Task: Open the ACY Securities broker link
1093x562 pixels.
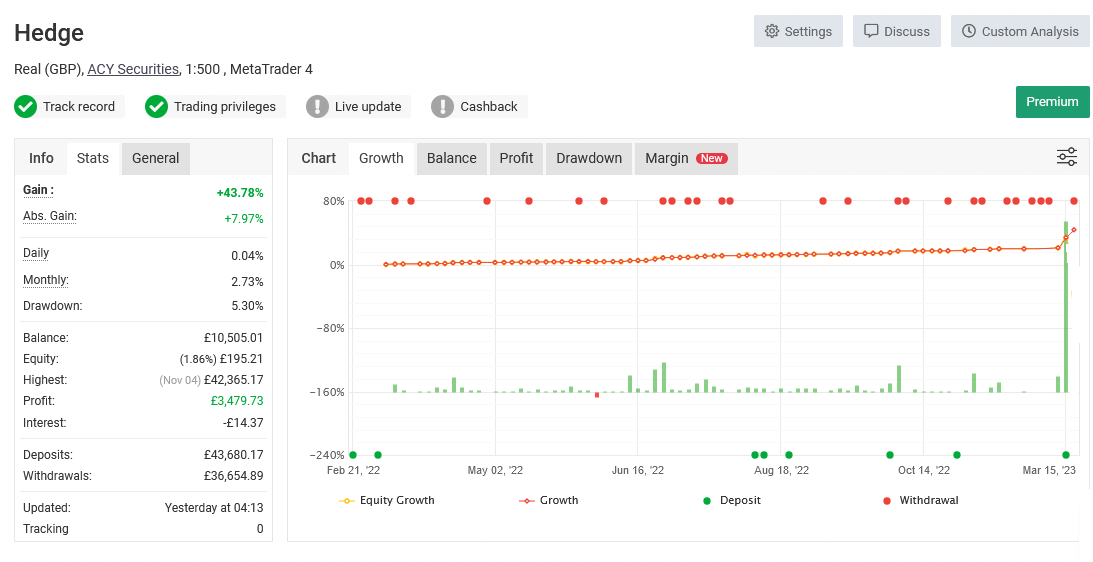Action: [x=133, y=69]
